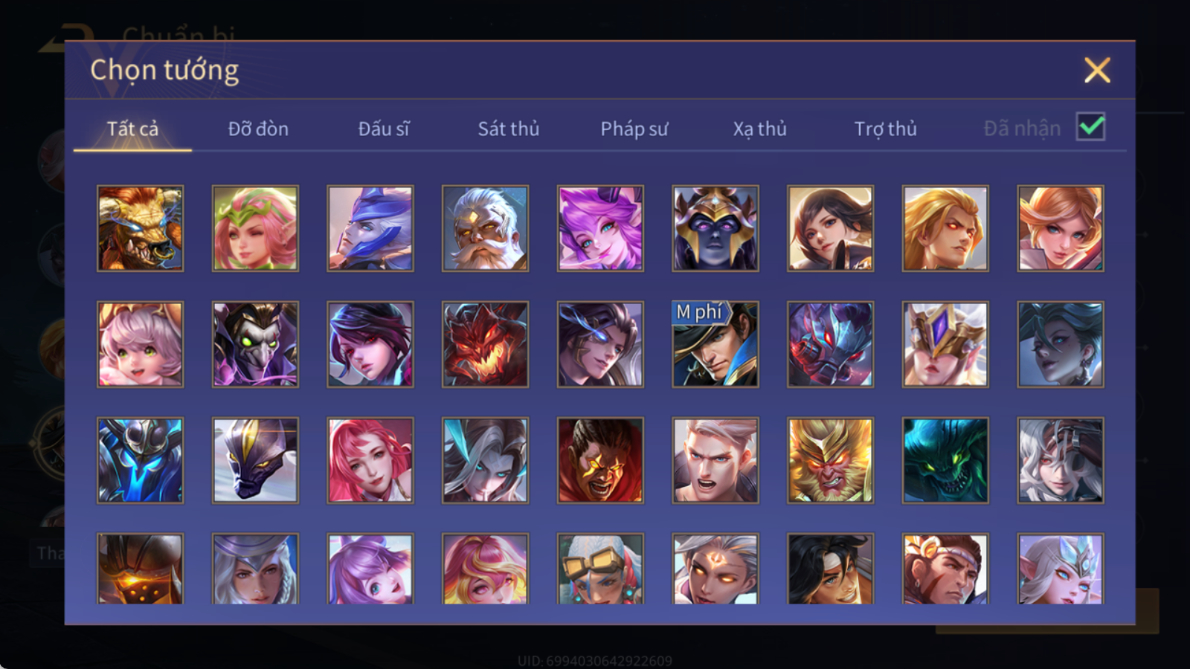Open the Sát thủ tab

pyautogui.click(x=508, y=129)
